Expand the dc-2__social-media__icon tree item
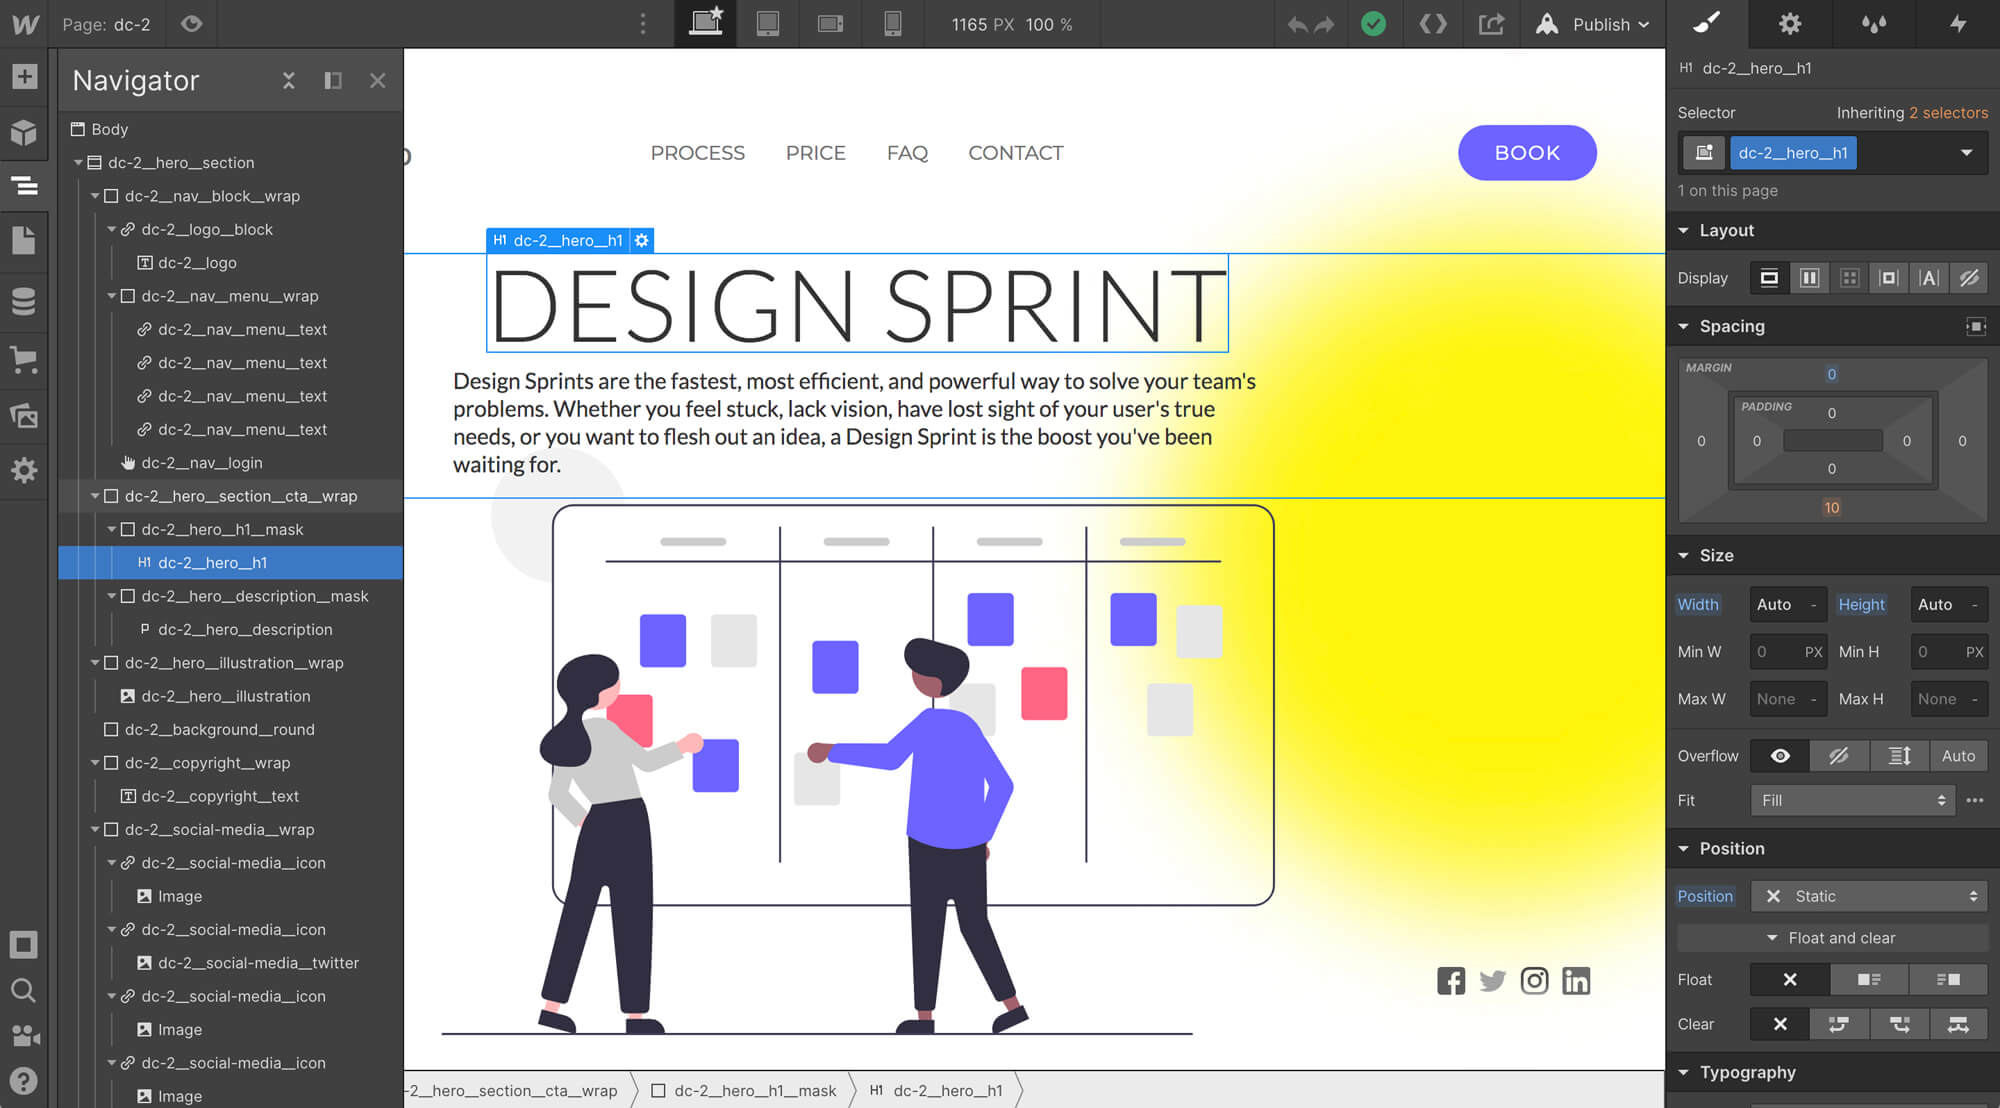 point(113,862)
